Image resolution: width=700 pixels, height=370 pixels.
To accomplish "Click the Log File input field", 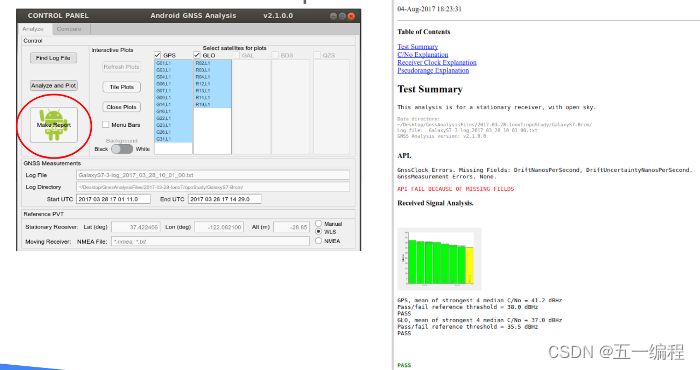I will tap(213, 175).
